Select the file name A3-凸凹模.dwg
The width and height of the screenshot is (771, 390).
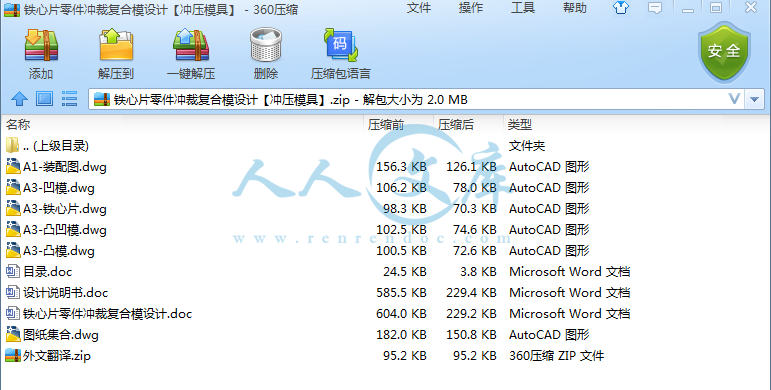tap(65, 230)
